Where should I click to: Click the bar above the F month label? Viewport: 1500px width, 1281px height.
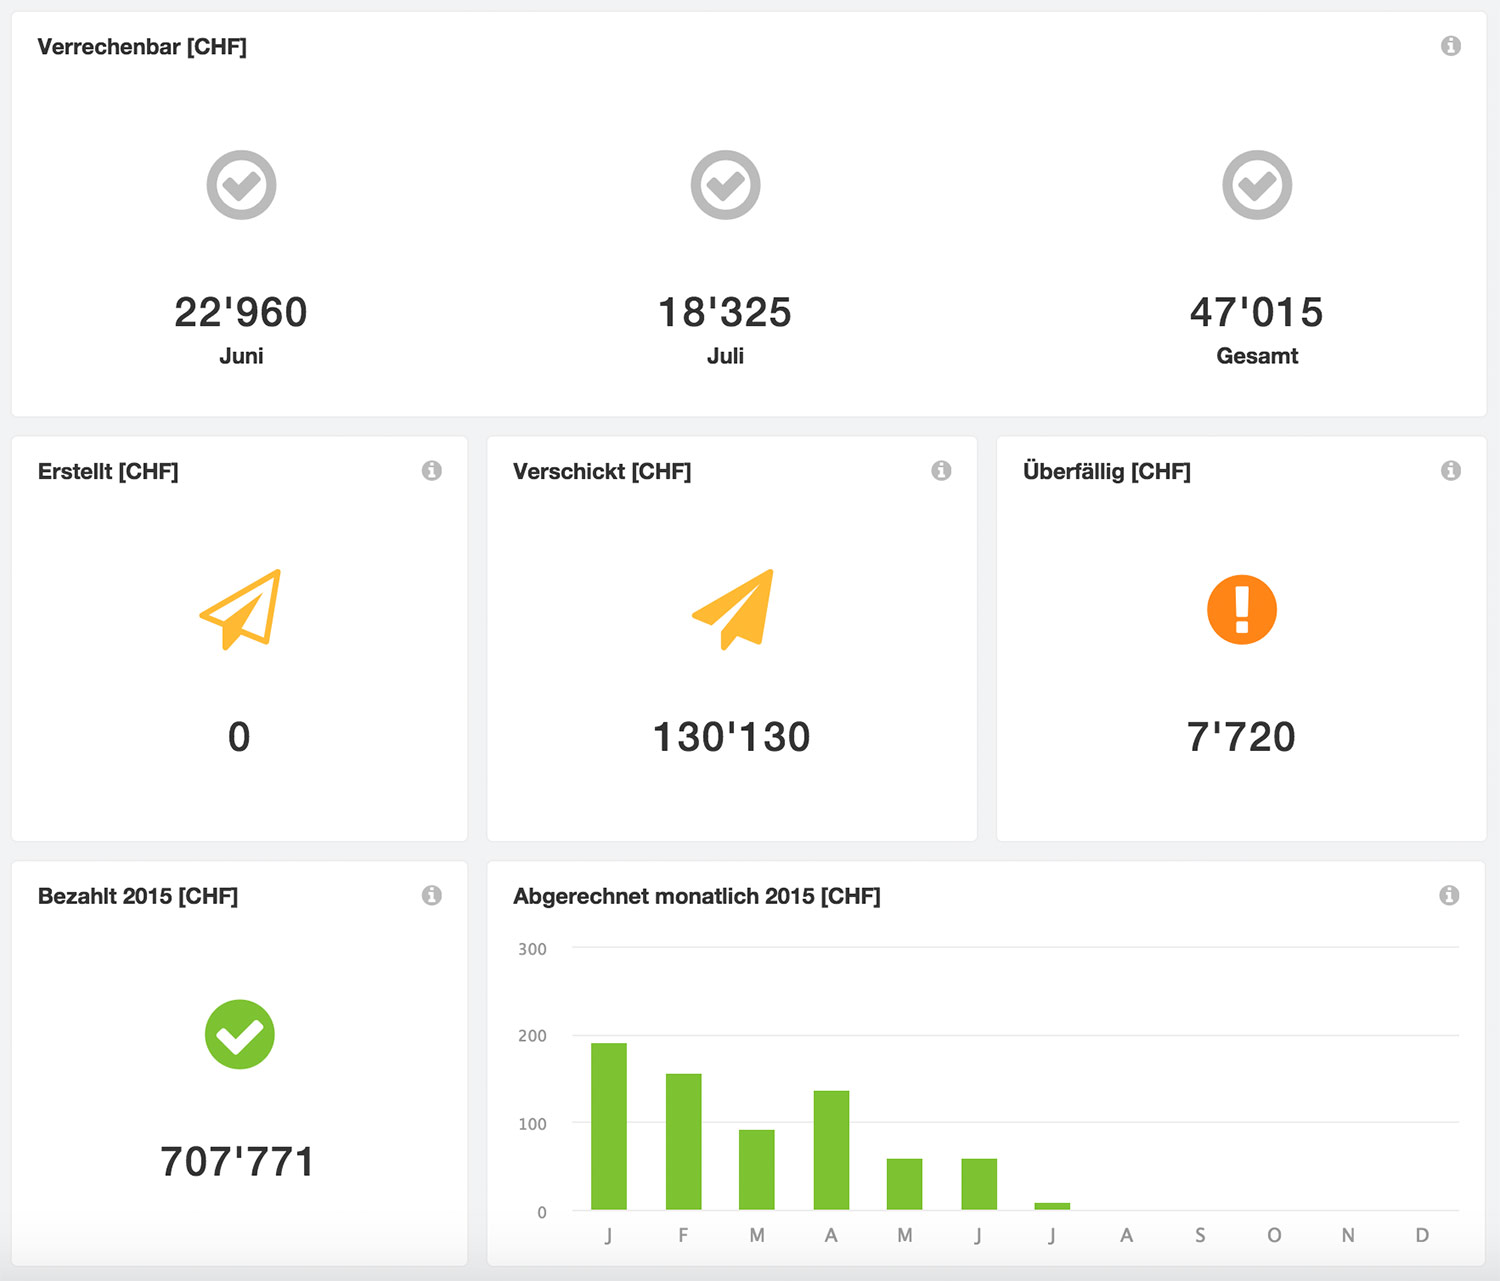[x=684, y=1142]
